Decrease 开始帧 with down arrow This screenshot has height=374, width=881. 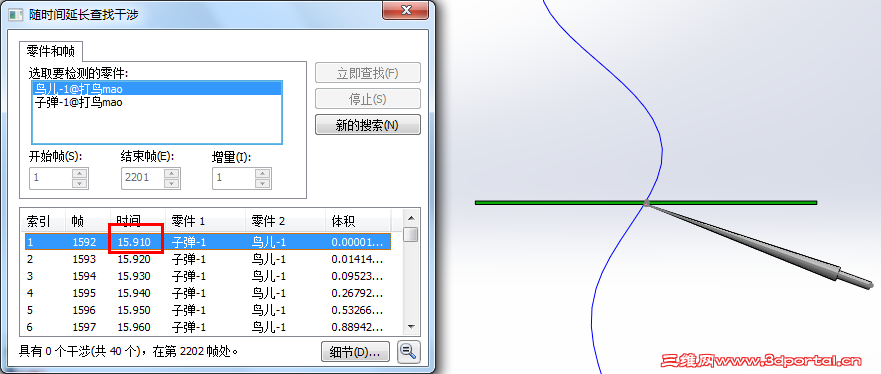pyautogui.click(x=80, y=183)
